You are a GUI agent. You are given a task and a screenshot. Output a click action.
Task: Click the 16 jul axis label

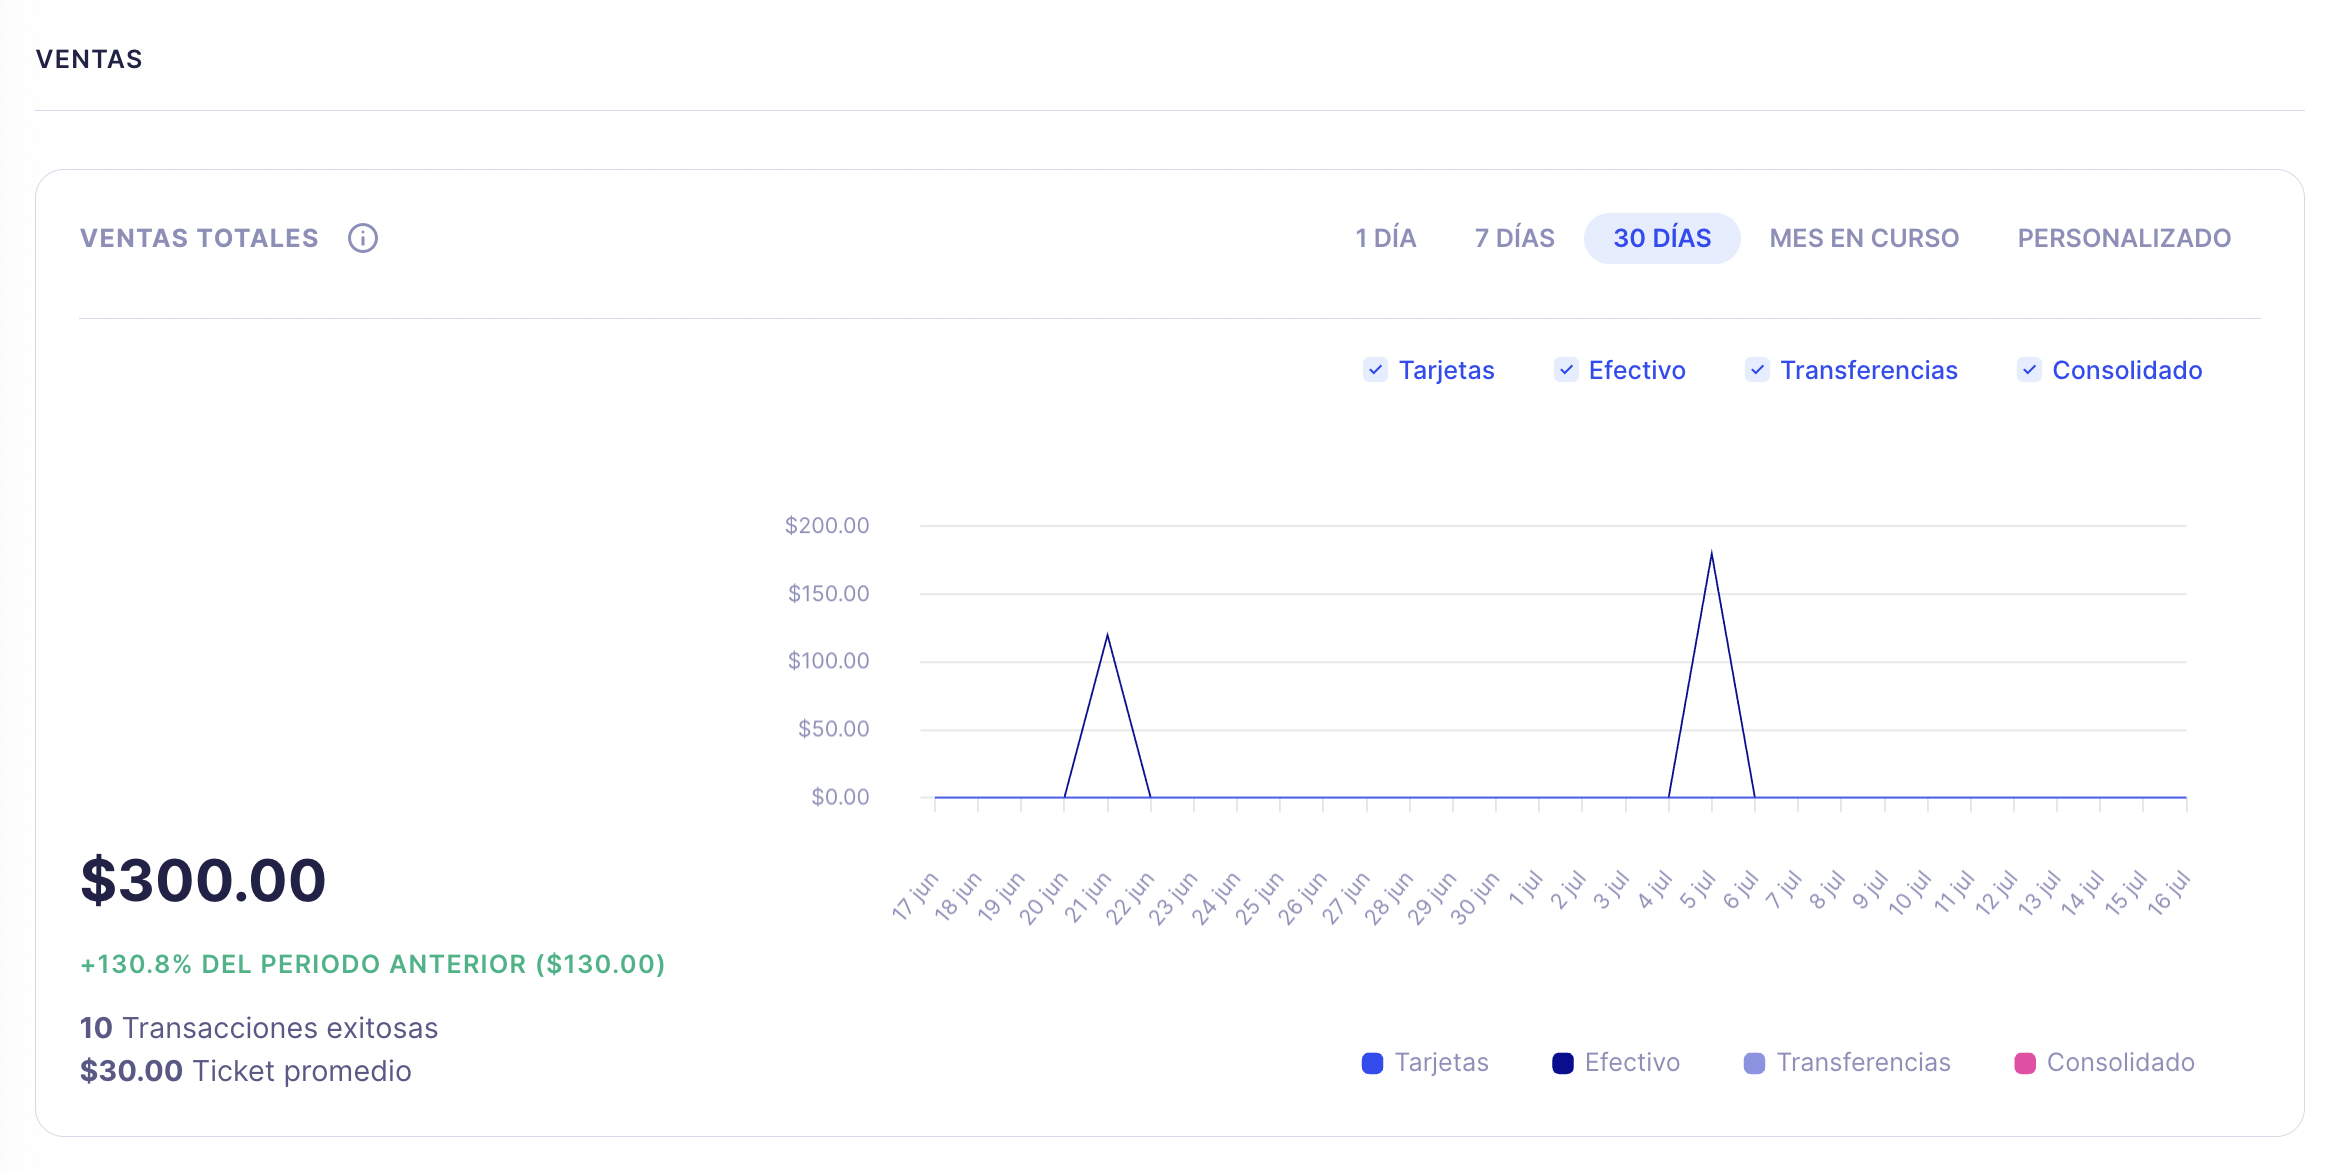click(x=2169, y=893)
